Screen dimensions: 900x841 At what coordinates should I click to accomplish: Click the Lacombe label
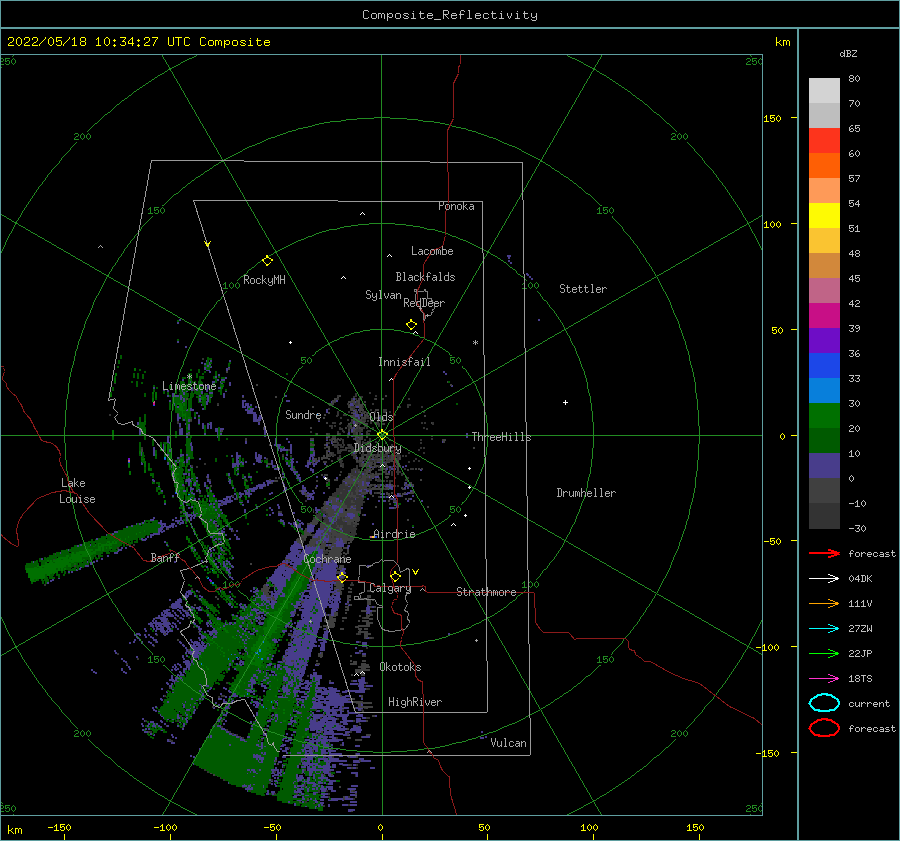[432, 251]
